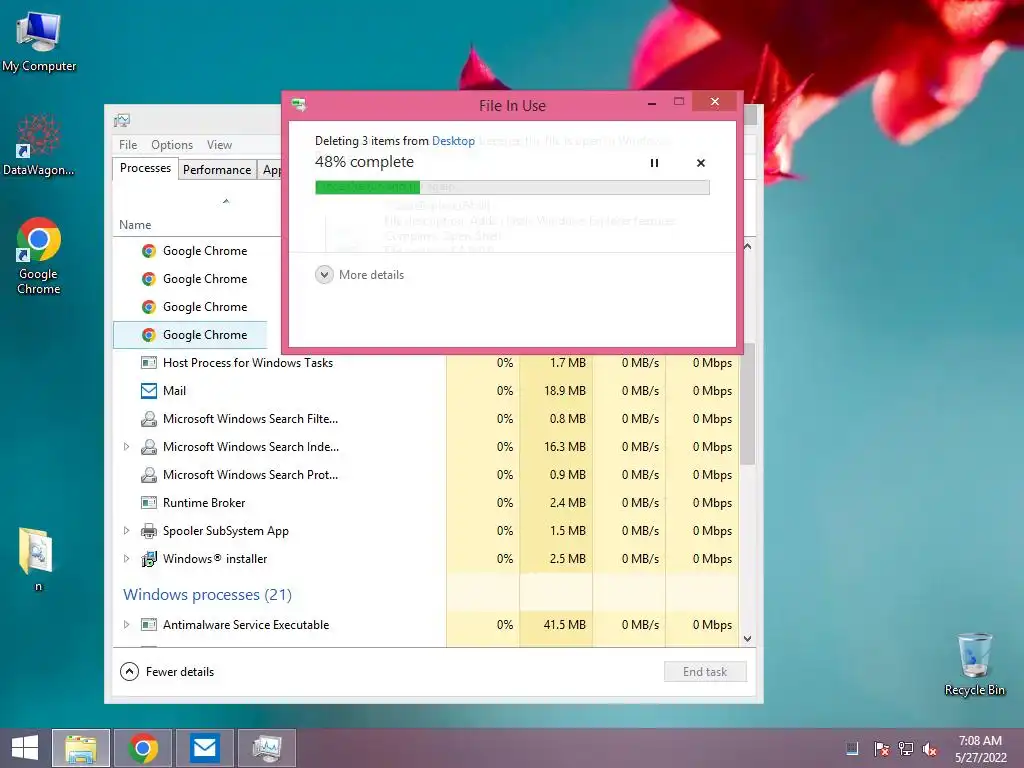
Task: Expand the Spooler SubSystem App row
Action: (127, 531)
